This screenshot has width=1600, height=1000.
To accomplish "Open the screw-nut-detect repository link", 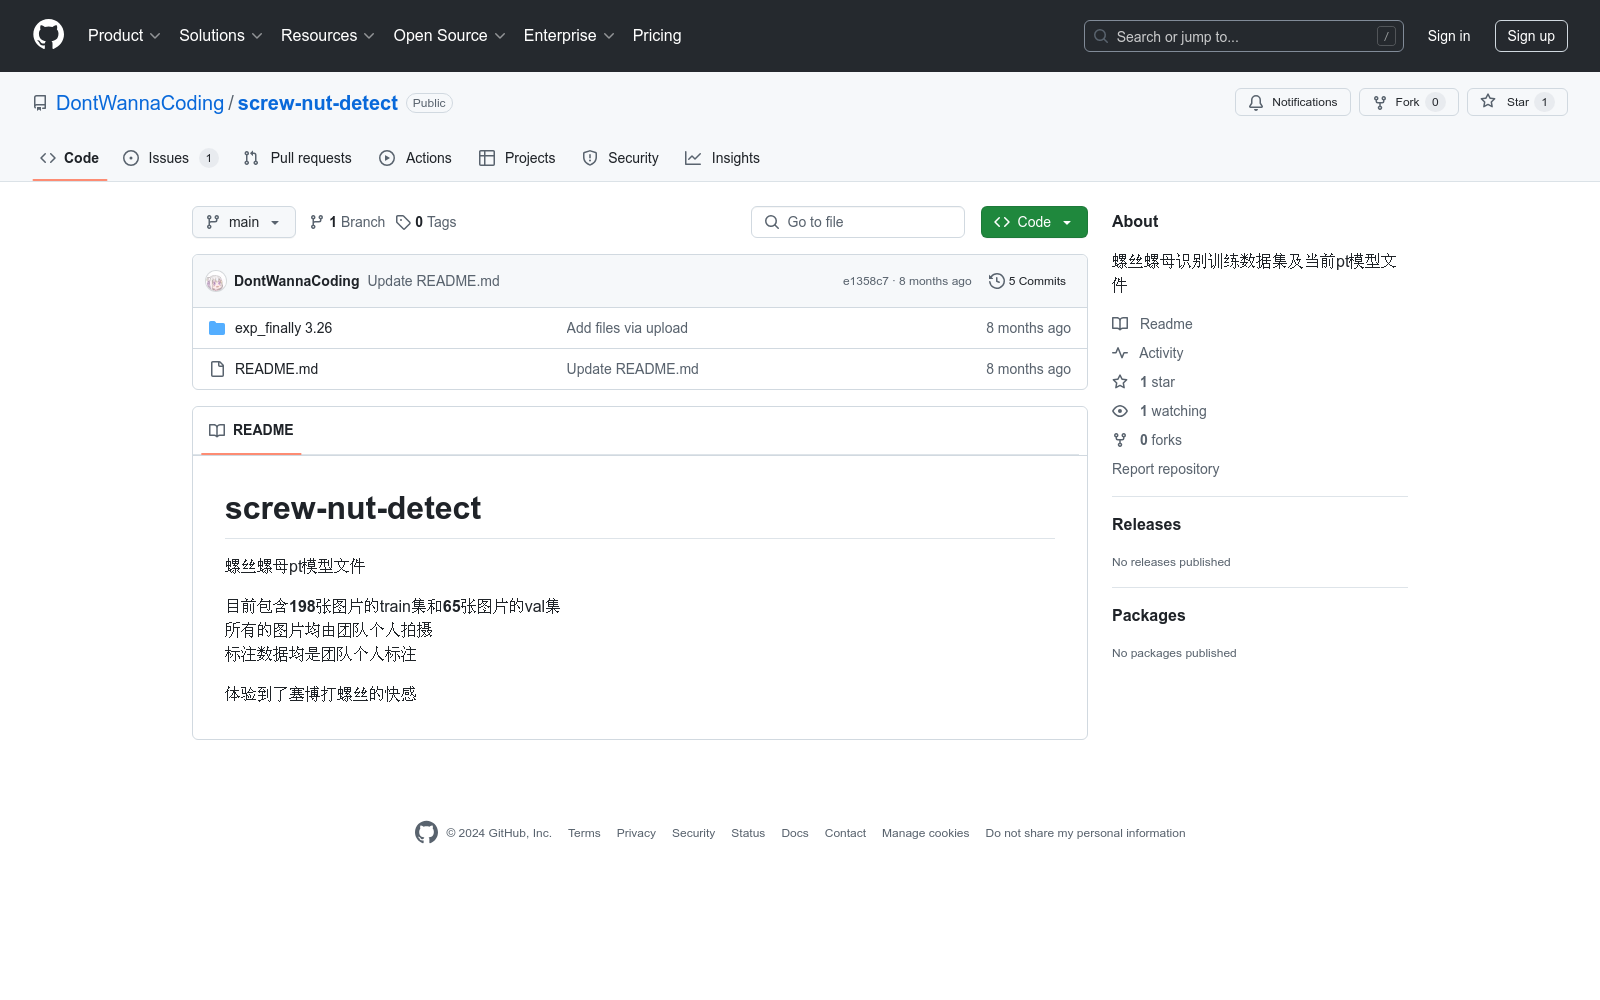I will coord(318,103).
